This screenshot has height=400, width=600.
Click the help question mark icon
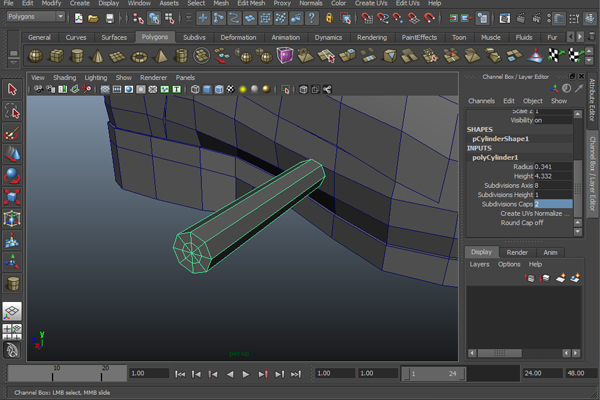point(312,18)
